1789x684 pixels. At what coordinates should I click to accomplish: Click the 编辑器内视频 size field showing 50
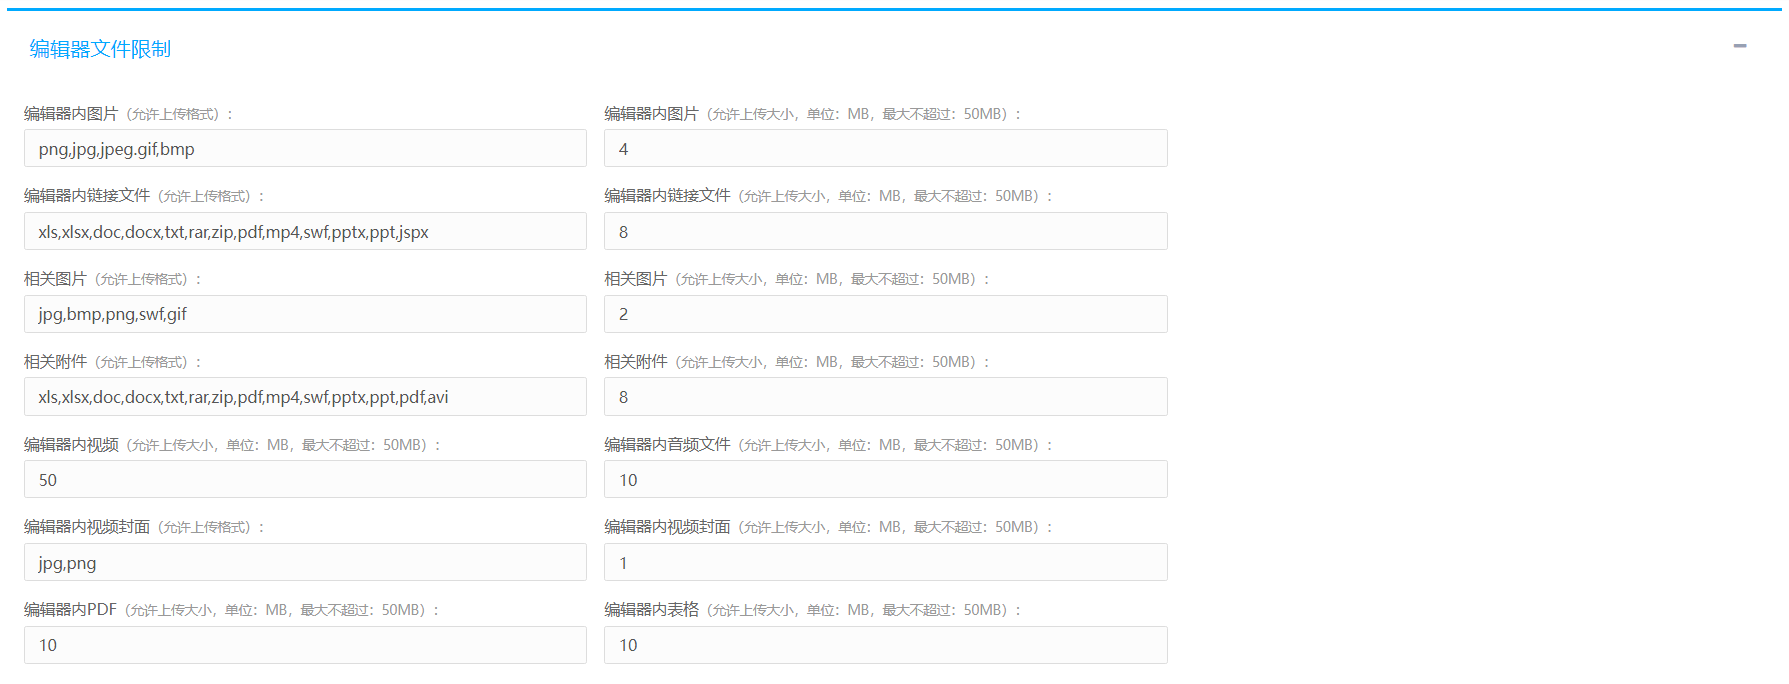click(x=305, y=480)
